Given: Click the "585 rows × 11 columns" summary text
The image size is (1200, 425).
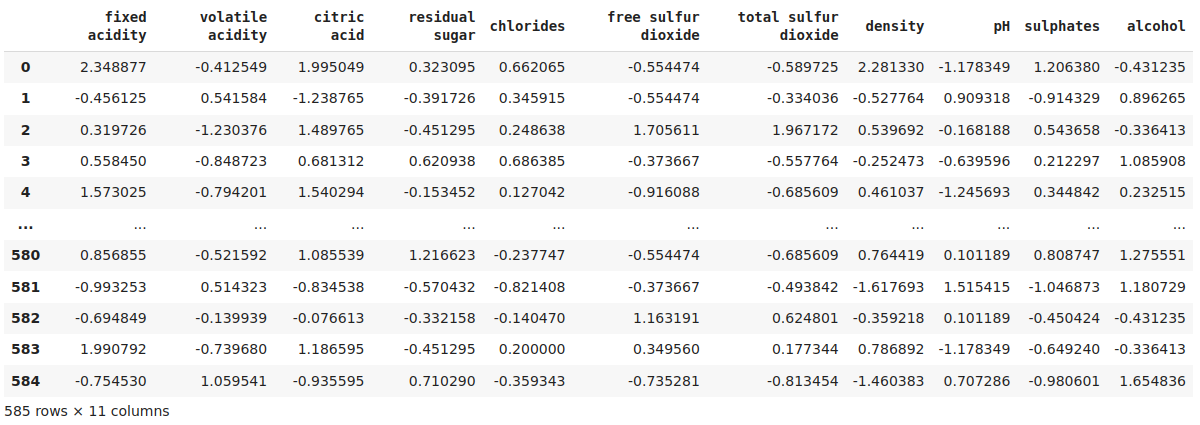Looking at the screenshot, I should point(87,411).
